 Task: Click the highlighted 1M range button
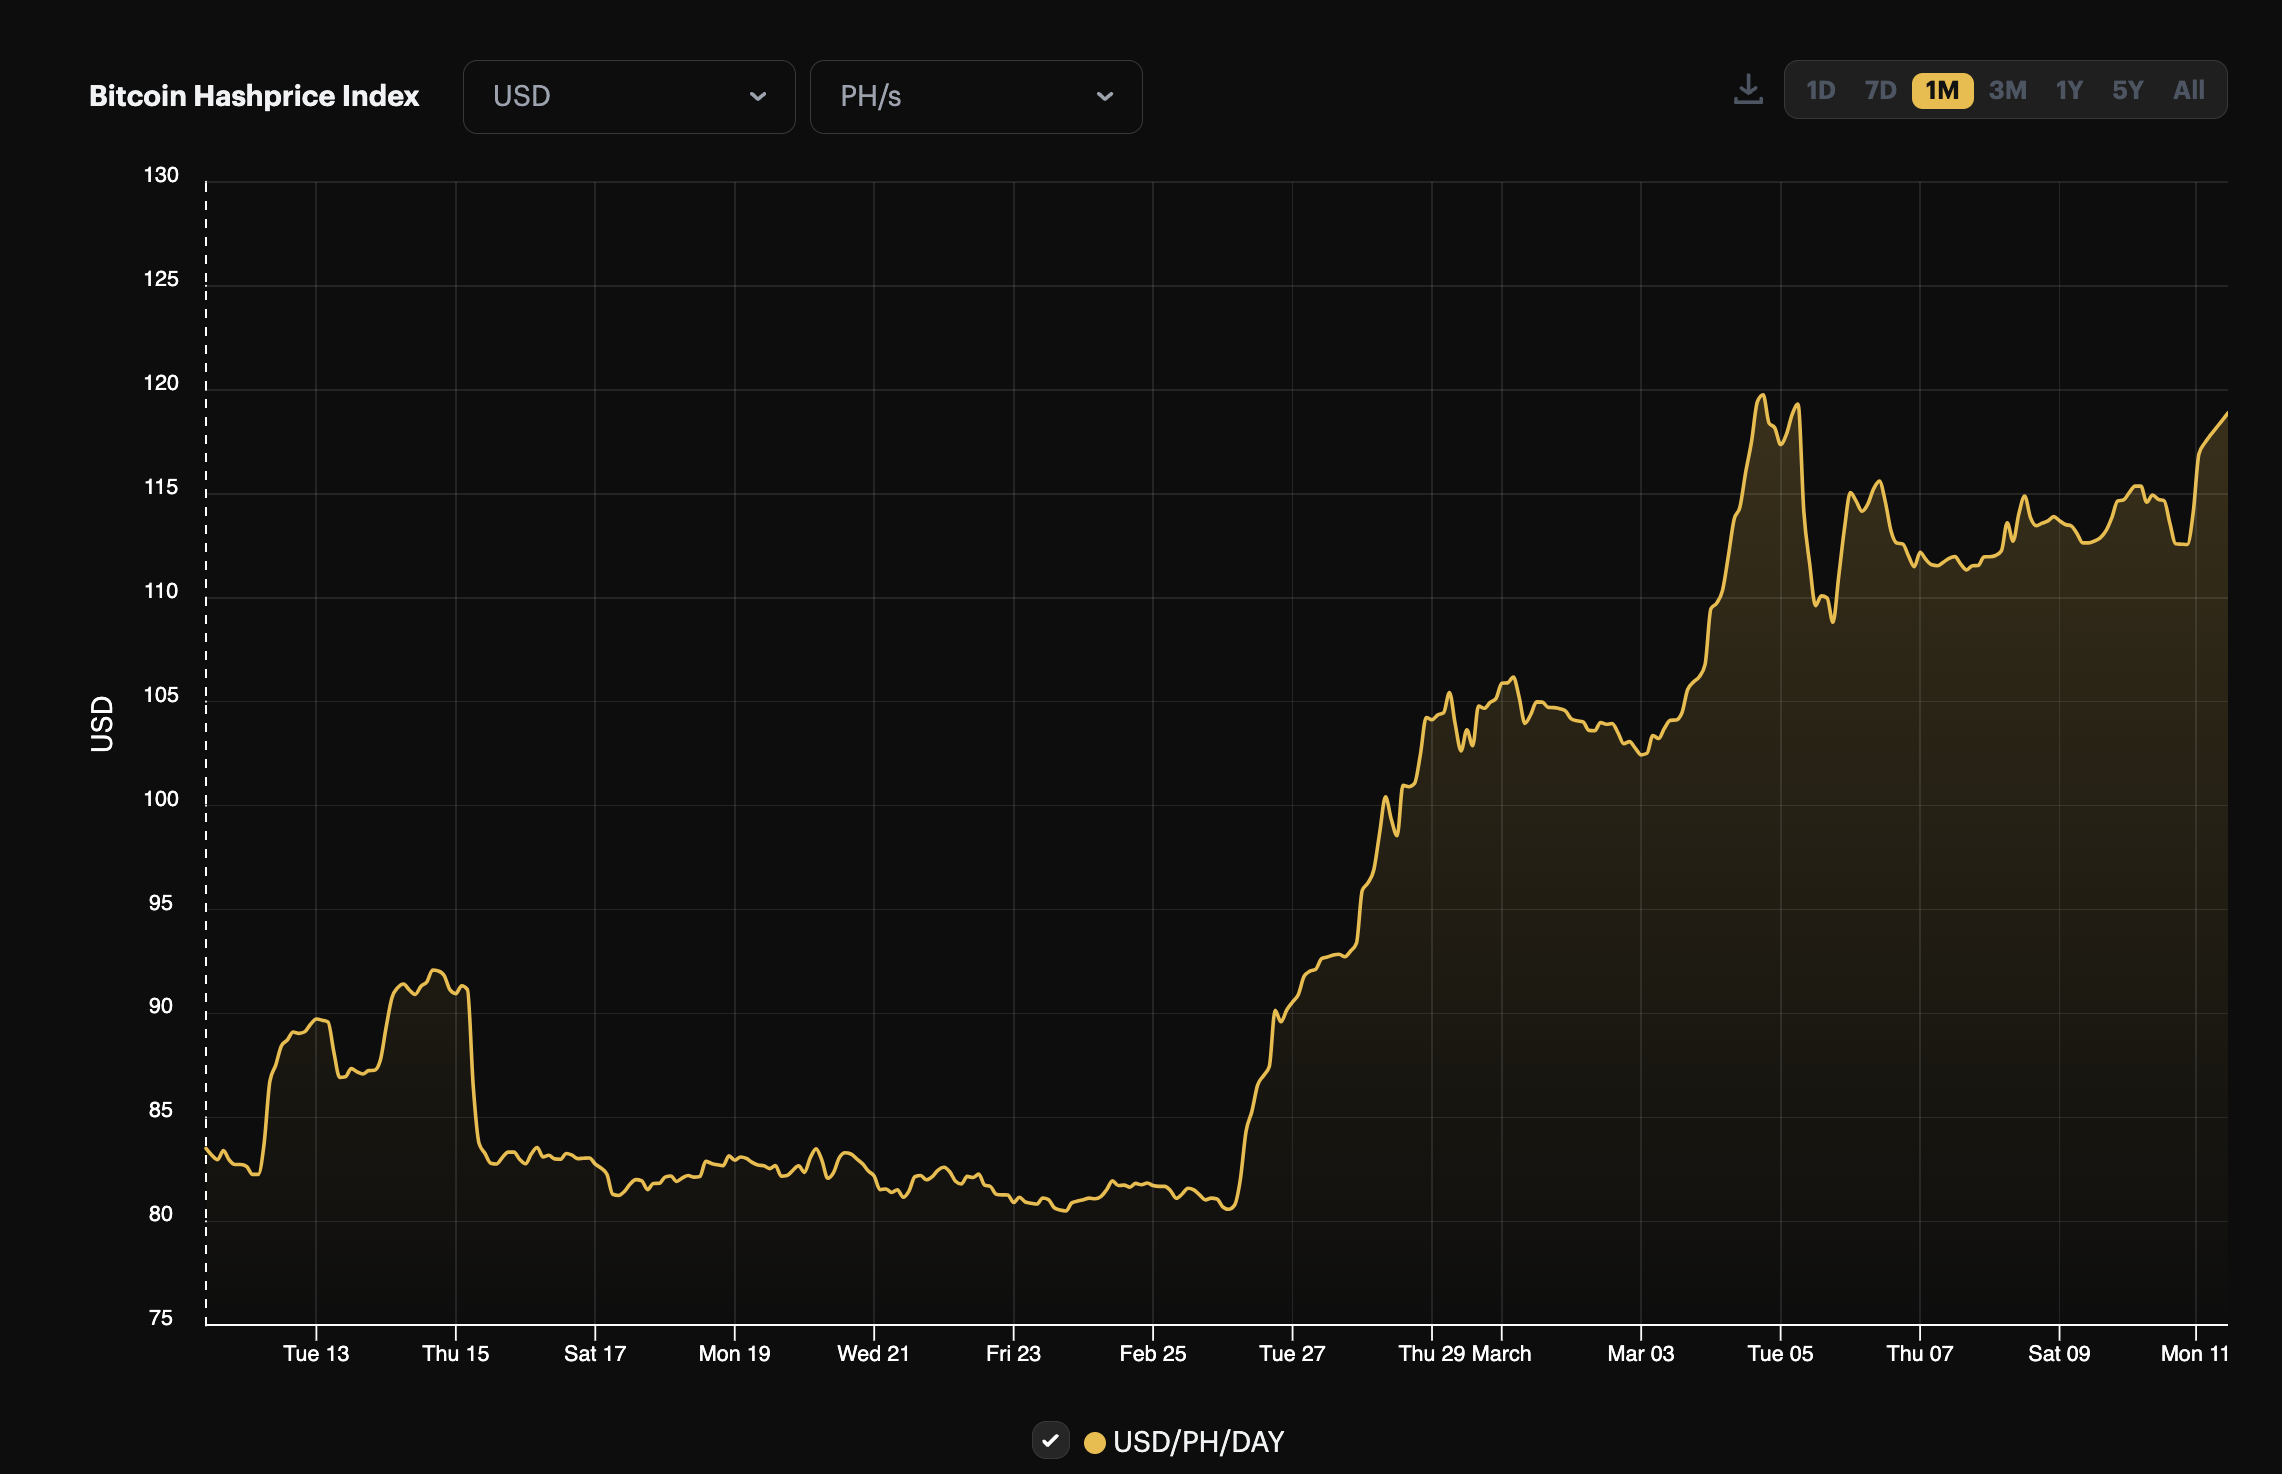(x=1942, y=90)
